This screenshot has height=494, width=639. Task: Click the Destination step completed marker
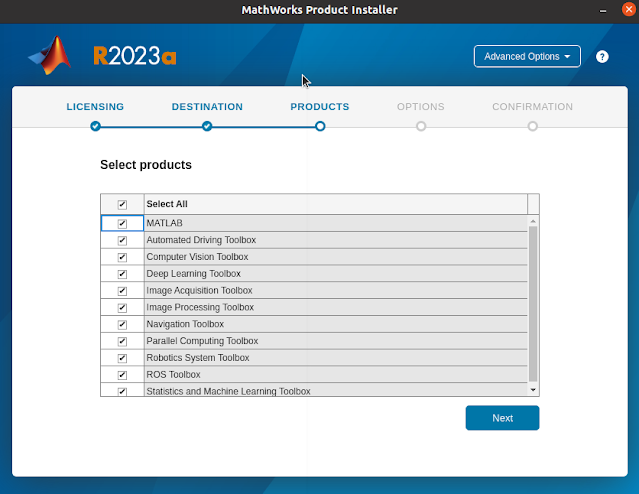(x=207, y=126)
